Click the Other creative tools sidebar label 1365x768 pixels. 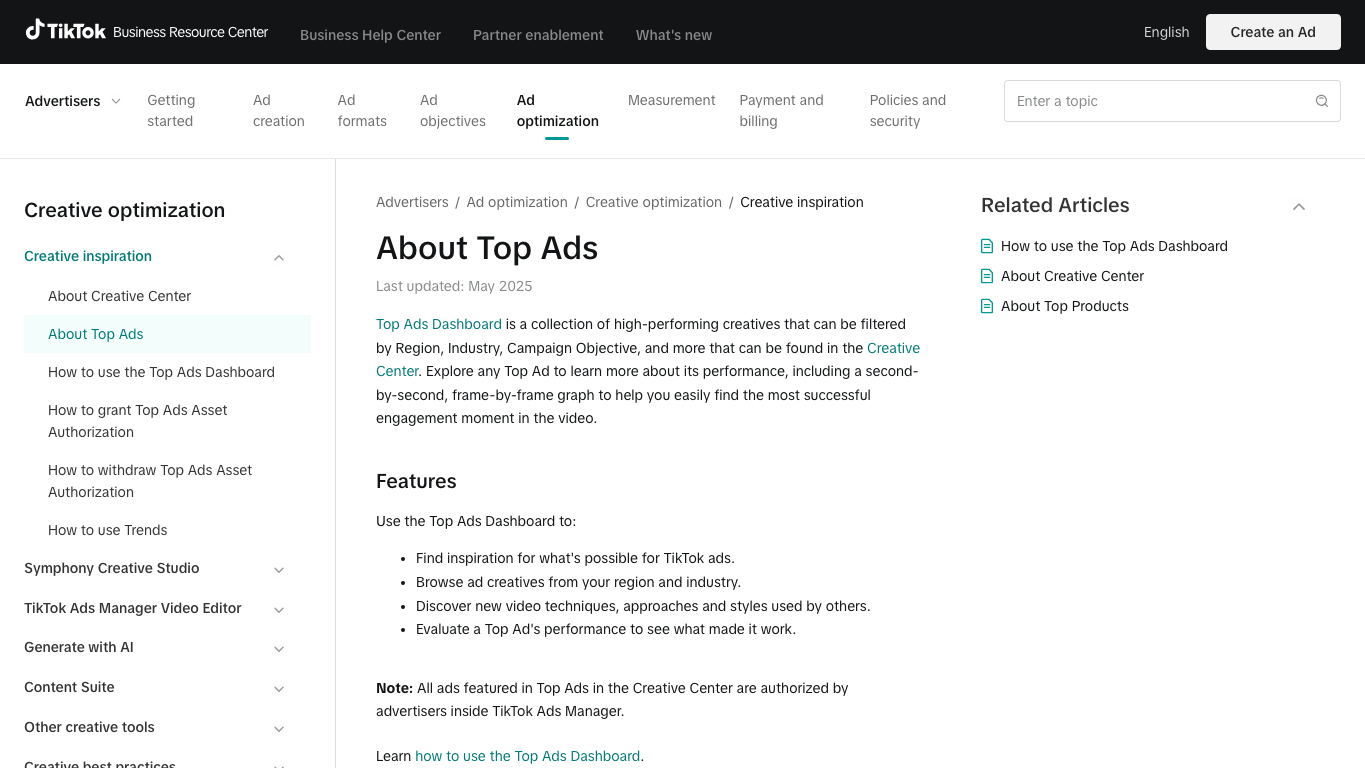click(x=89, y=727)
